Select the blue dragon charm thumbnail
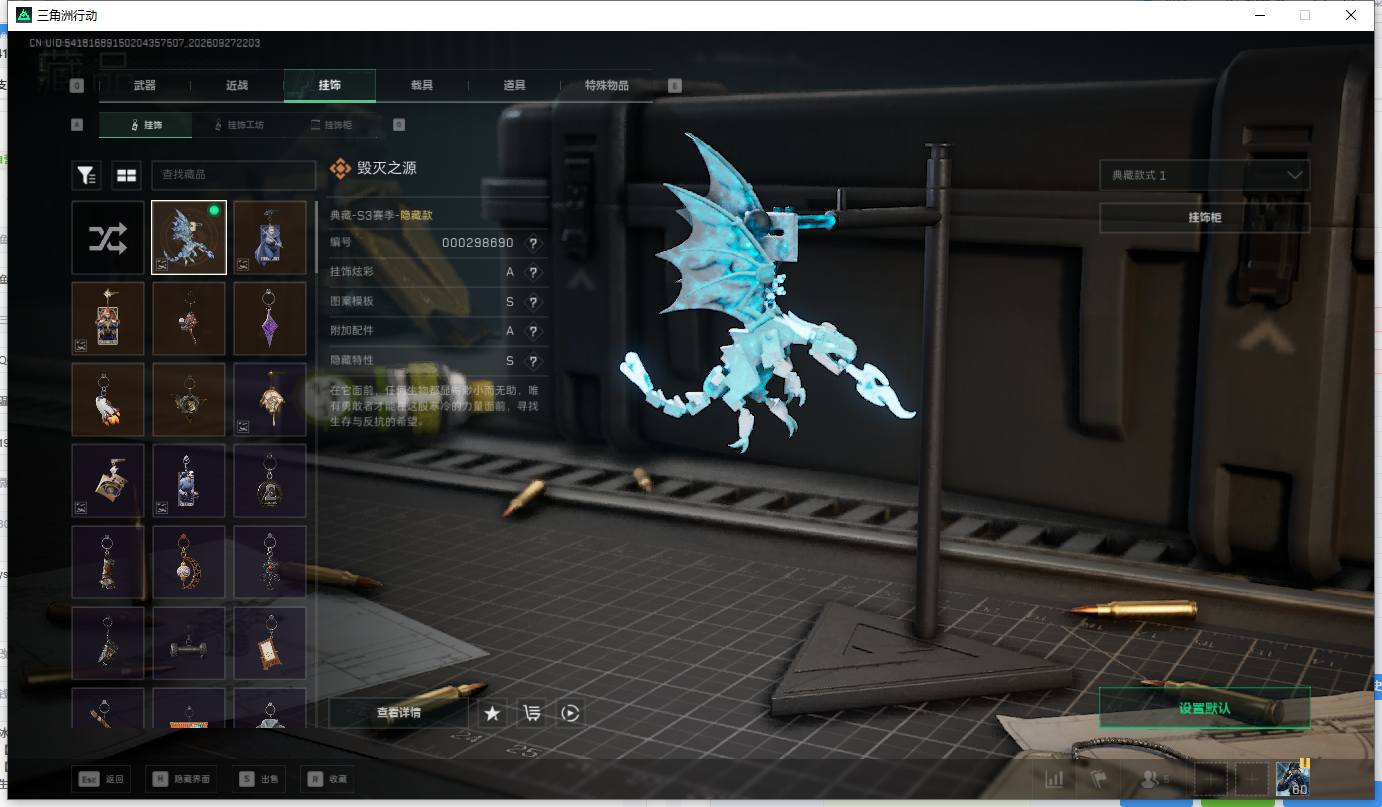 (189, 237)
